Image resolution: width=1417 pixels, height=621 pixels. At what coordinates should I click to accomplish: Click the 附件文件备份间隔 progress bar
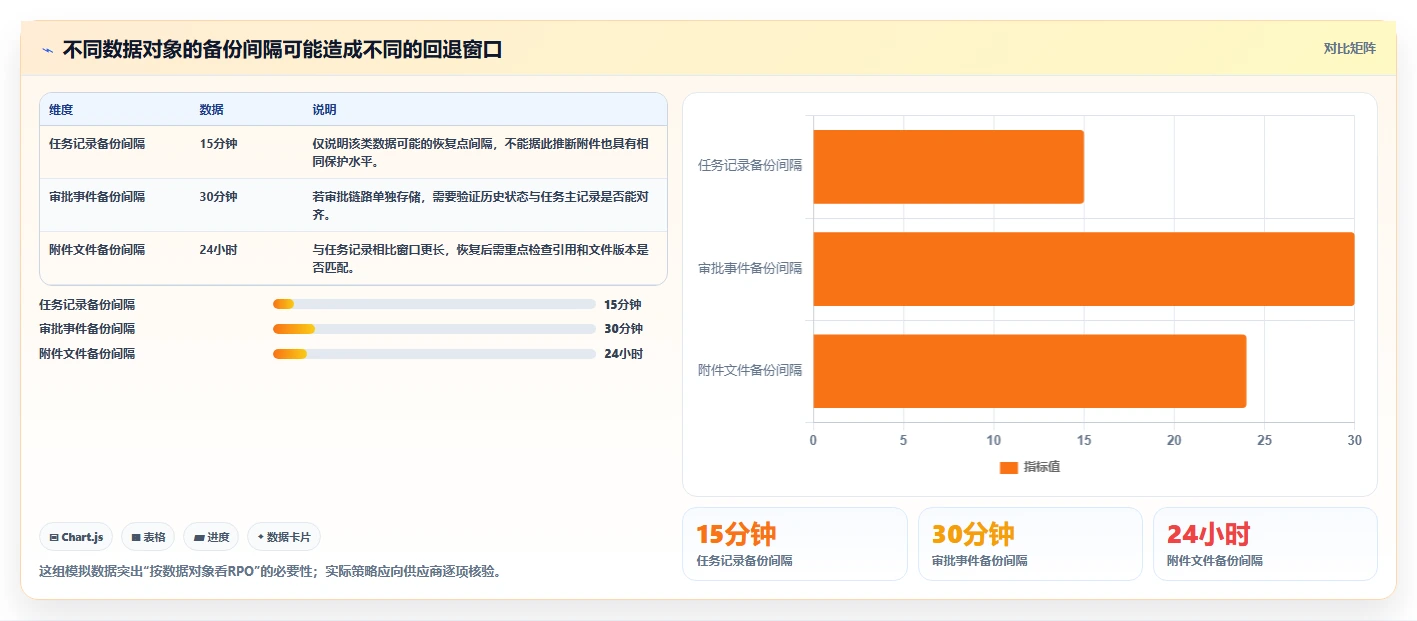pyautogui.click(x=434, y=354)
